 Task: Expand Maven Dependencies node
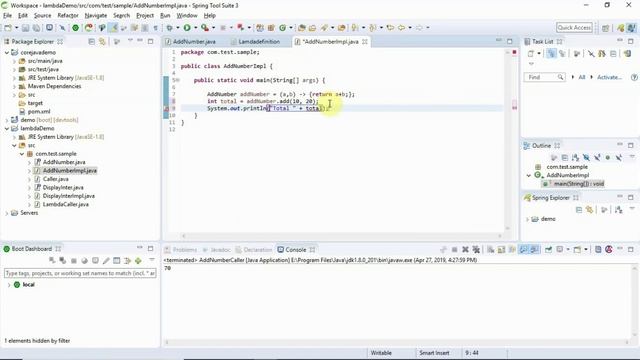tap(15, 87)
